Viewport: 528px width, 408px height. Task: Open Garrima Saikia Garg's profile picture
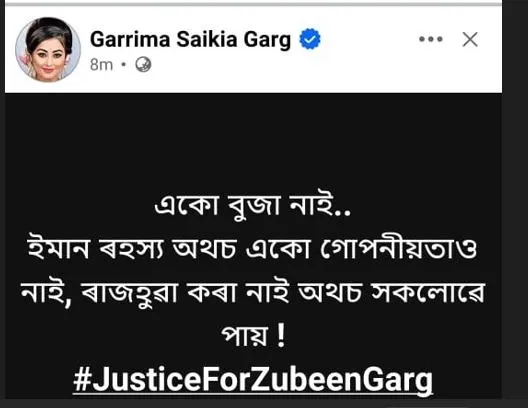tap(48, 49)
